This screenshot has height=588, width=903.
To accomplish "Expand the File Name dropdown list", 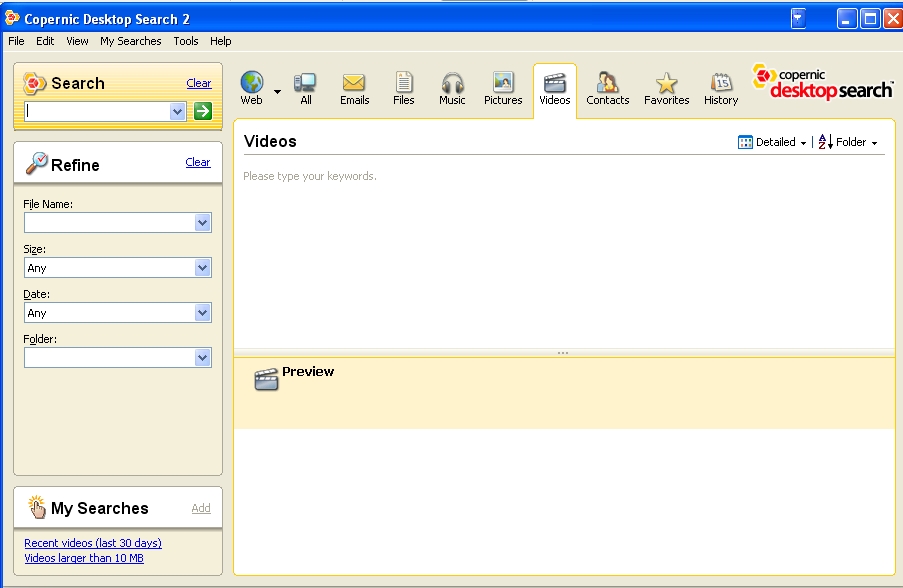I will click(x=202, y=223).
